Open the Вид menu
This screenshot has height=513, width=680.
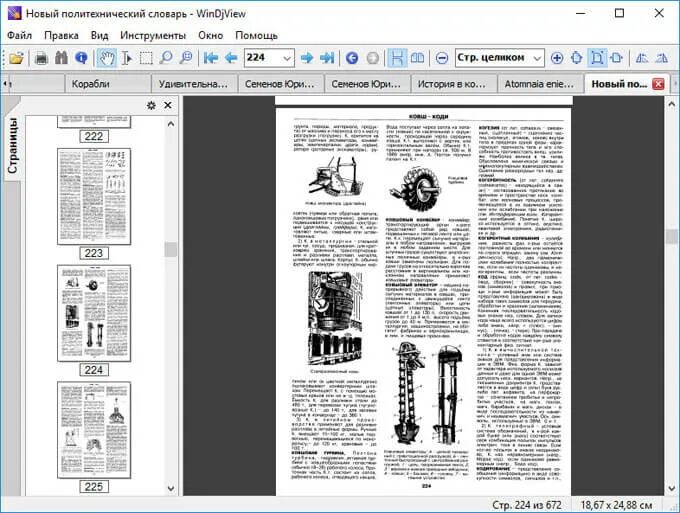[x=99, y=36]
